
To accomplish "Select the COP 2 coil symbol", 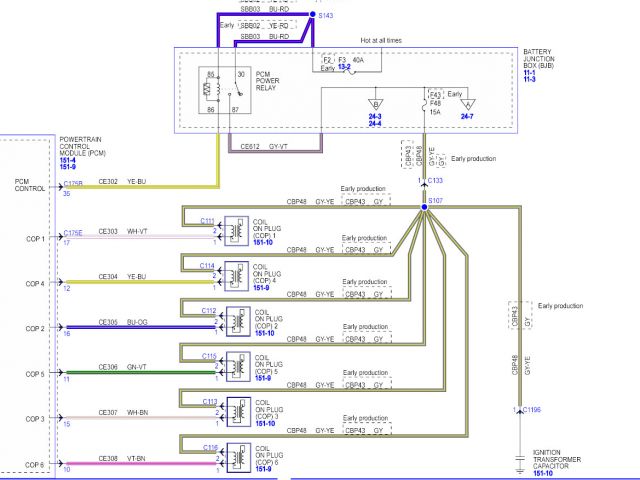I will coord(238,319).
